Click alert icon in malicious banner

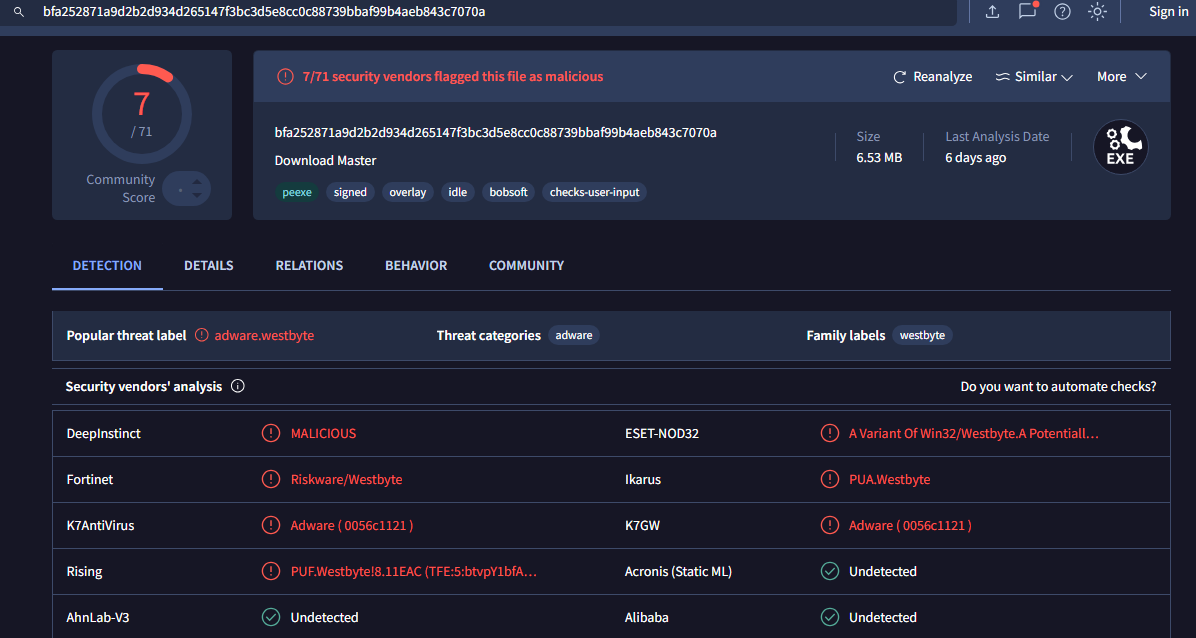pos(285,76)
